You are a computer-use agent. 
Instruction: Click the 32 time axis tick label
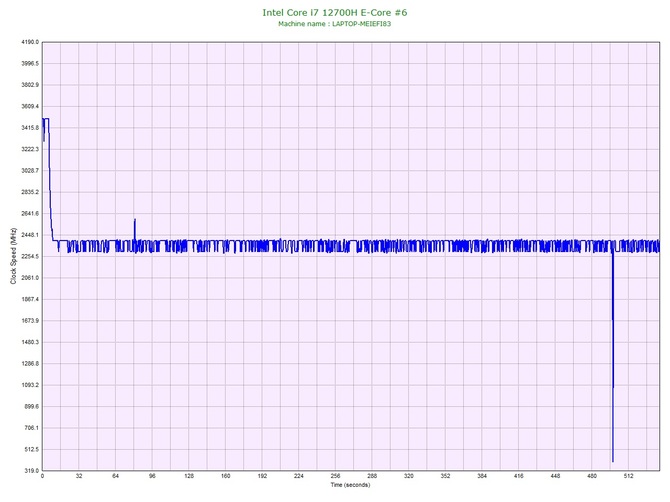[79, 476]
